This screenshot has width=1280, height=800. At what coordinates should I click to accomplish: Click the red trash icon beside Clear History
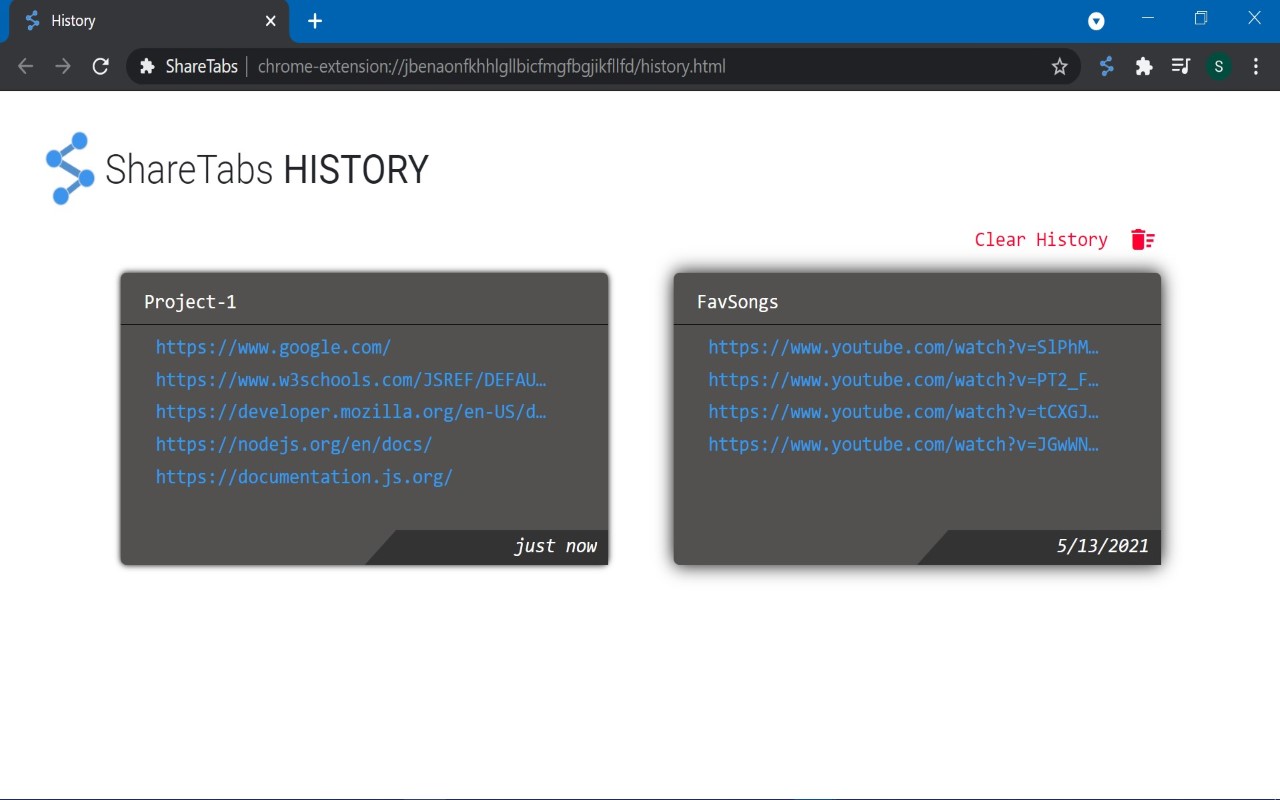pyautogui.click(x=1143, y=239)
